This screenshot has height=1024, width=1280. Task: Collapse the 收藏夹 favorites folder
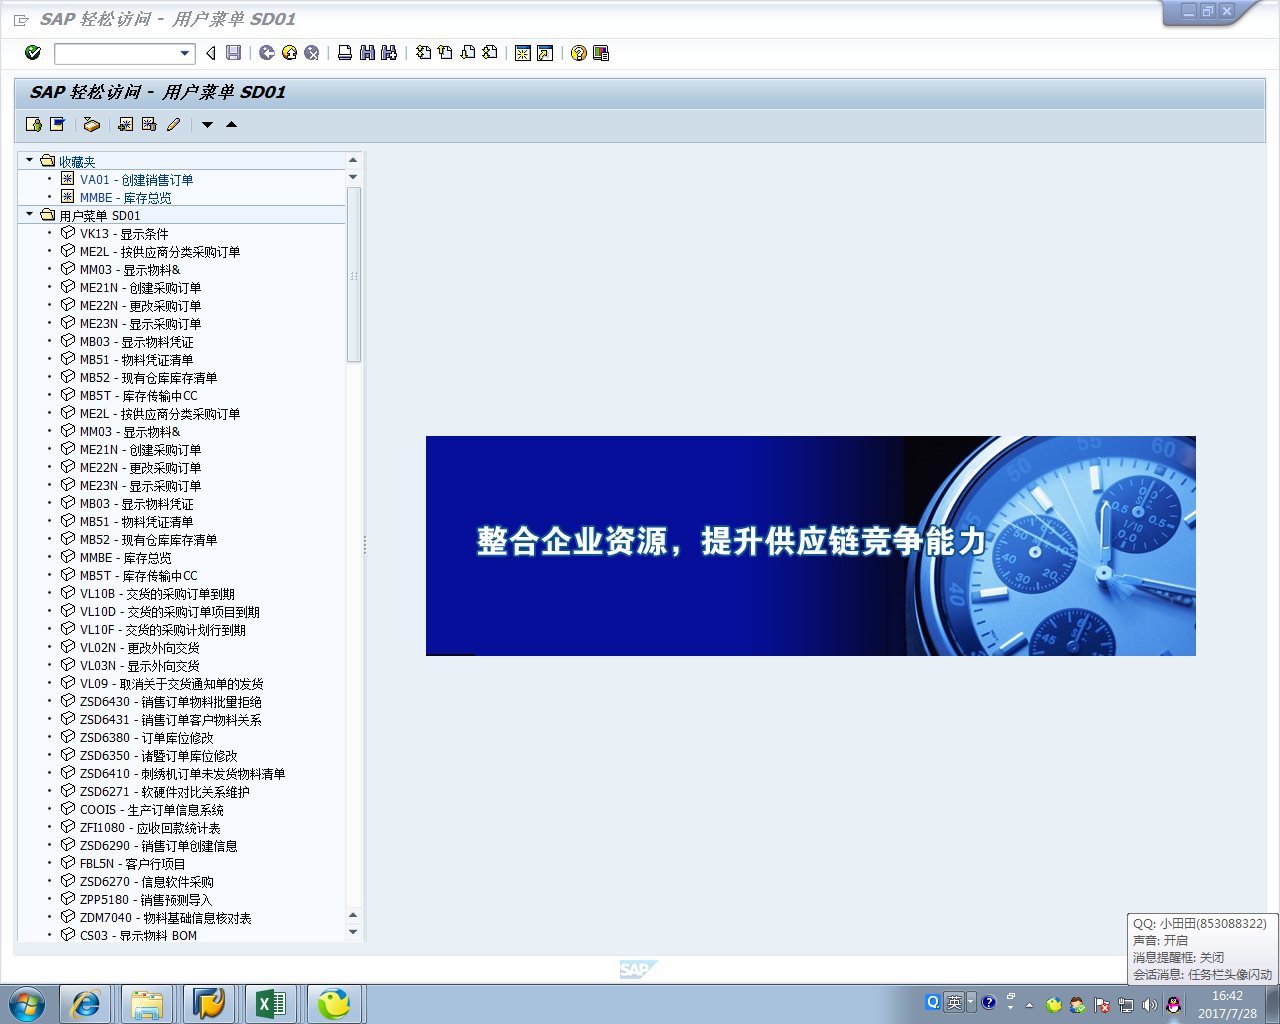click(30, 161)
